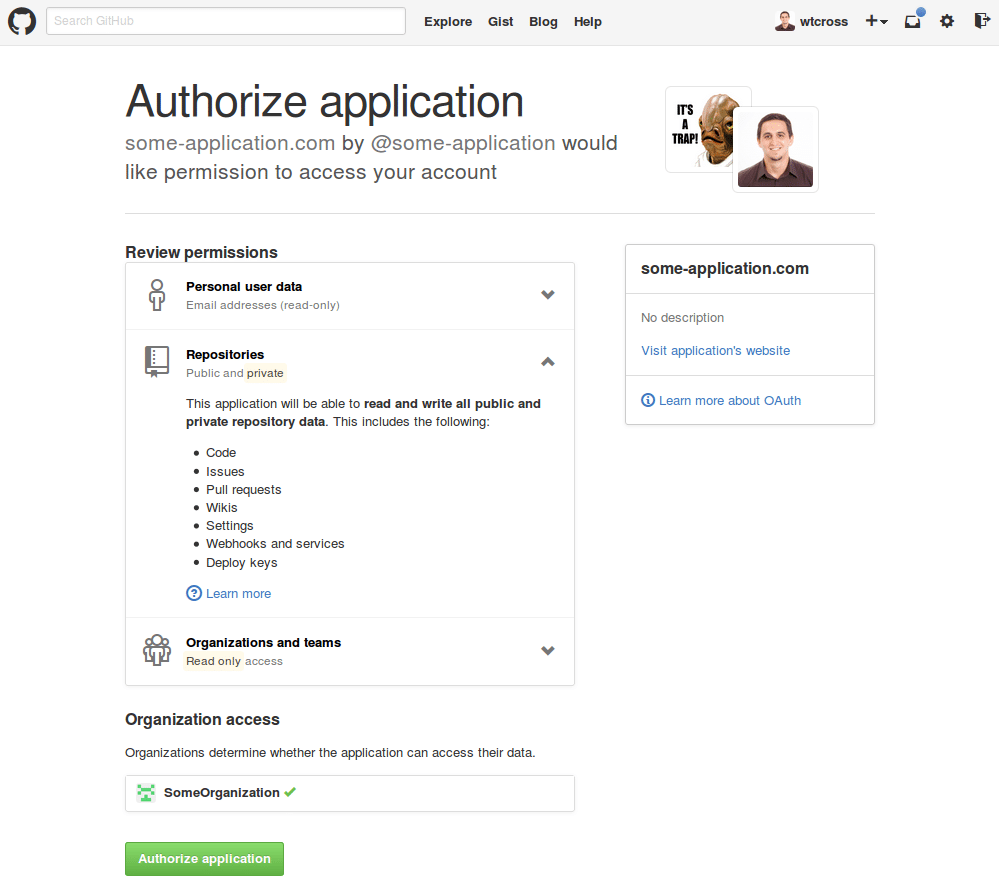The image size is (999, 886).
Task: Click the GitHub Octocat logo
Action: [x=22, y=22]
